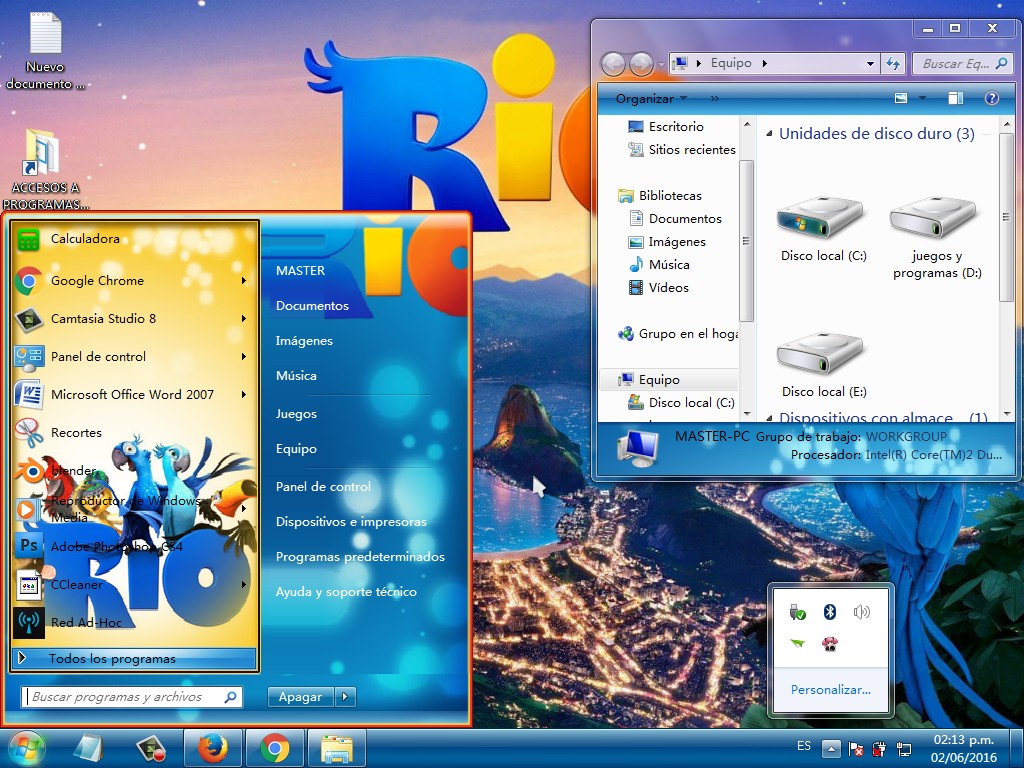This screenshot has width=1024, height=768.
Task: Launch Google Chrome in Start menu list
Action: coord(134,281)
